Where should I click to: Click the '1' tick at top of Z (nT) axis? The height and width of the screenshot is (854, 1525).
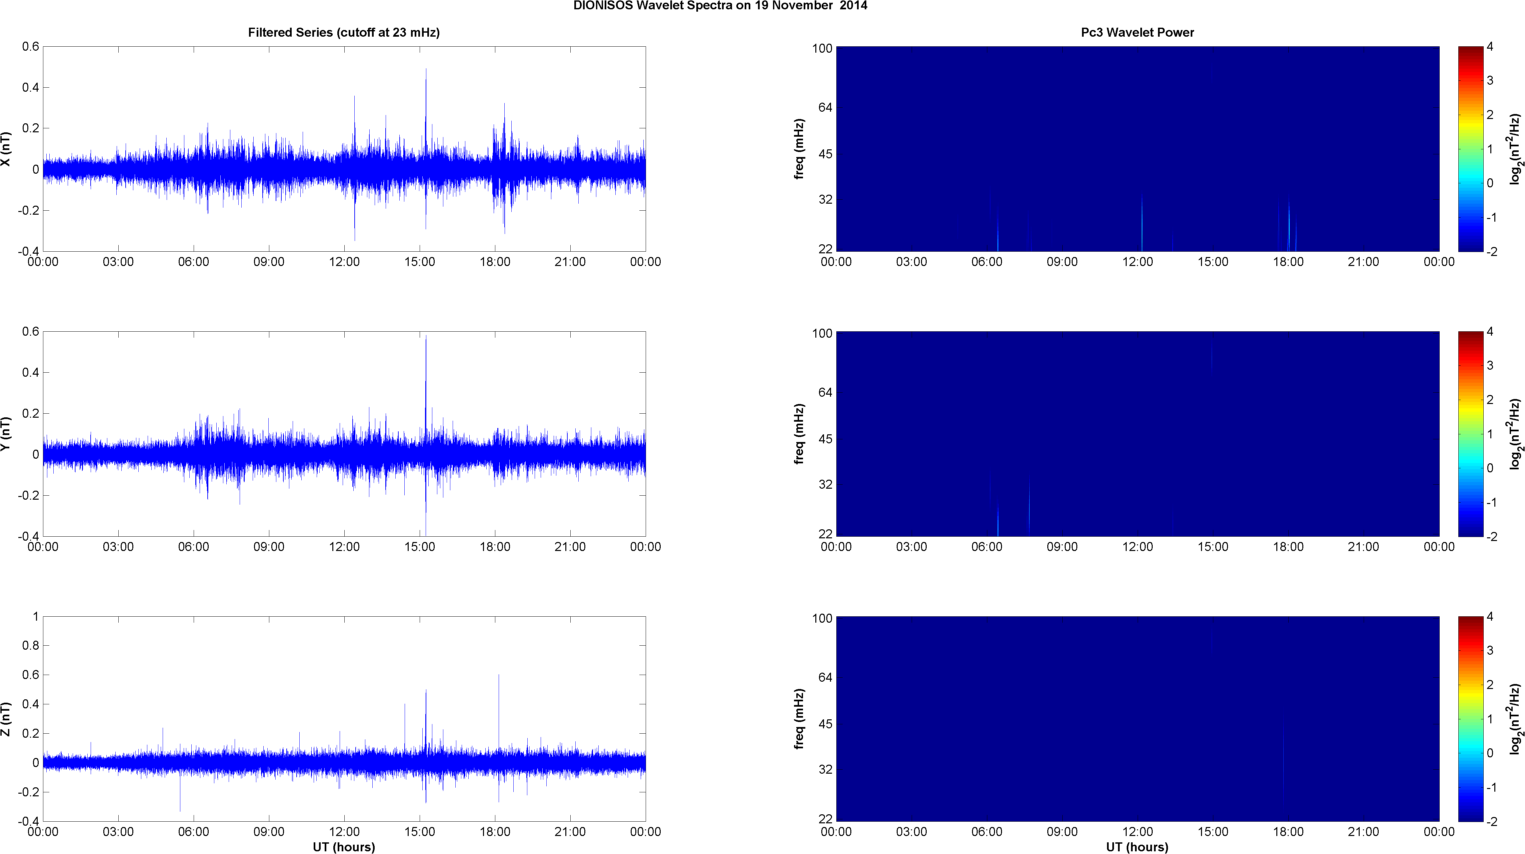pyautogui.click(x=35, y=617)
